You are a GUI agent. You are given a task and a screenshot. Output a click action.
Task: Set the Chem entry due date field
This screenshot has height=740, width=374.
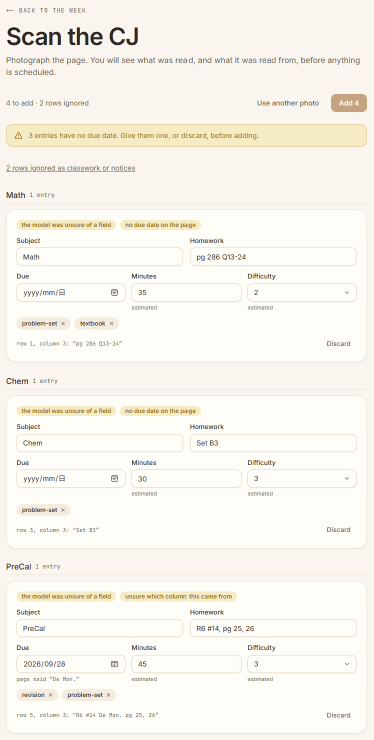click(x=71, y=479)
